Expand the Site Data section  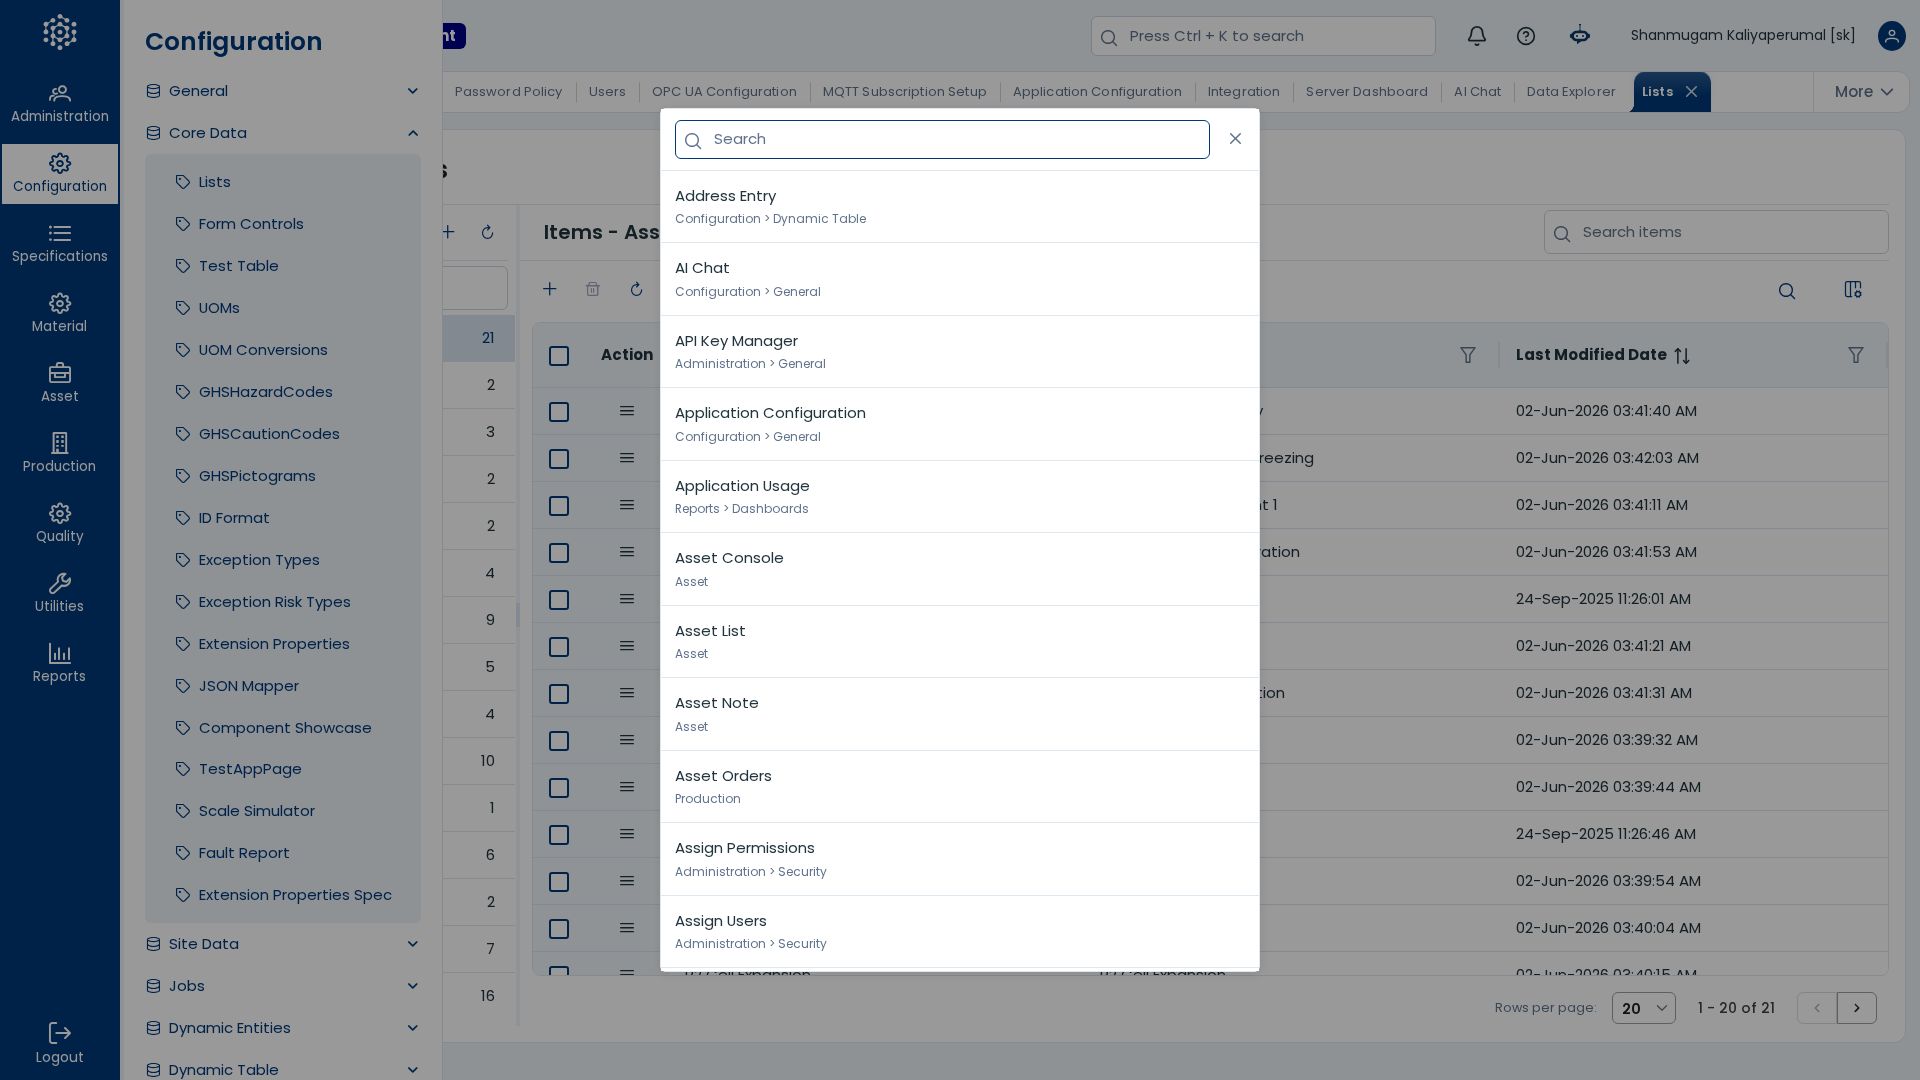click(x=282, y=944)
